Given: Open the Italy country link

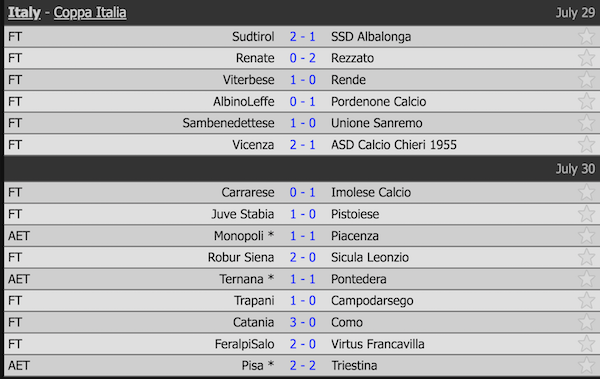Looking at the screenshot, I should pos(24,13).
